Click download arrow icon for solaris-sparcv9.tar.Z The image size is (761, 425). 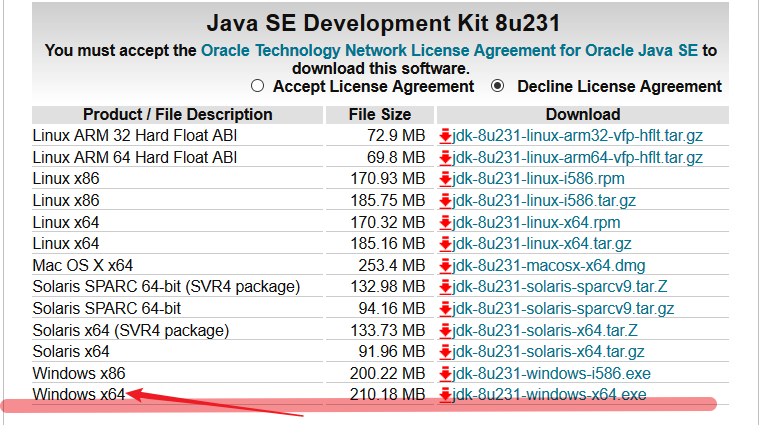pos(445,287)
